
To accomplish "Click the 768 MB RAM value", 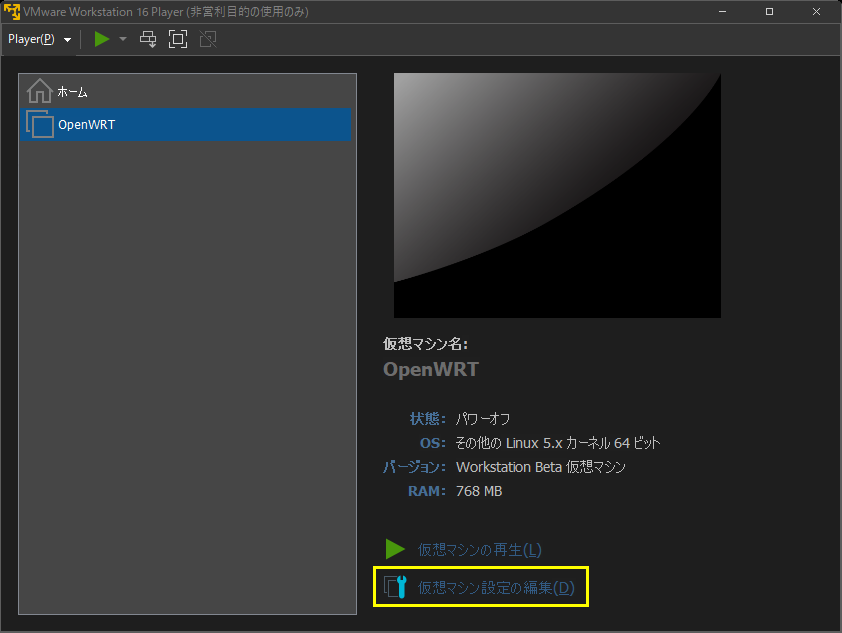I will [x=478, y=491].
